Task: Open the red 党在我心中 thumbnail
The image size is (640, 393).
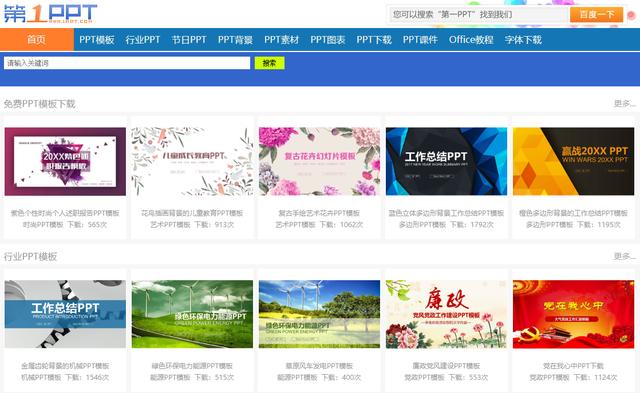Action: coord(573,314)
